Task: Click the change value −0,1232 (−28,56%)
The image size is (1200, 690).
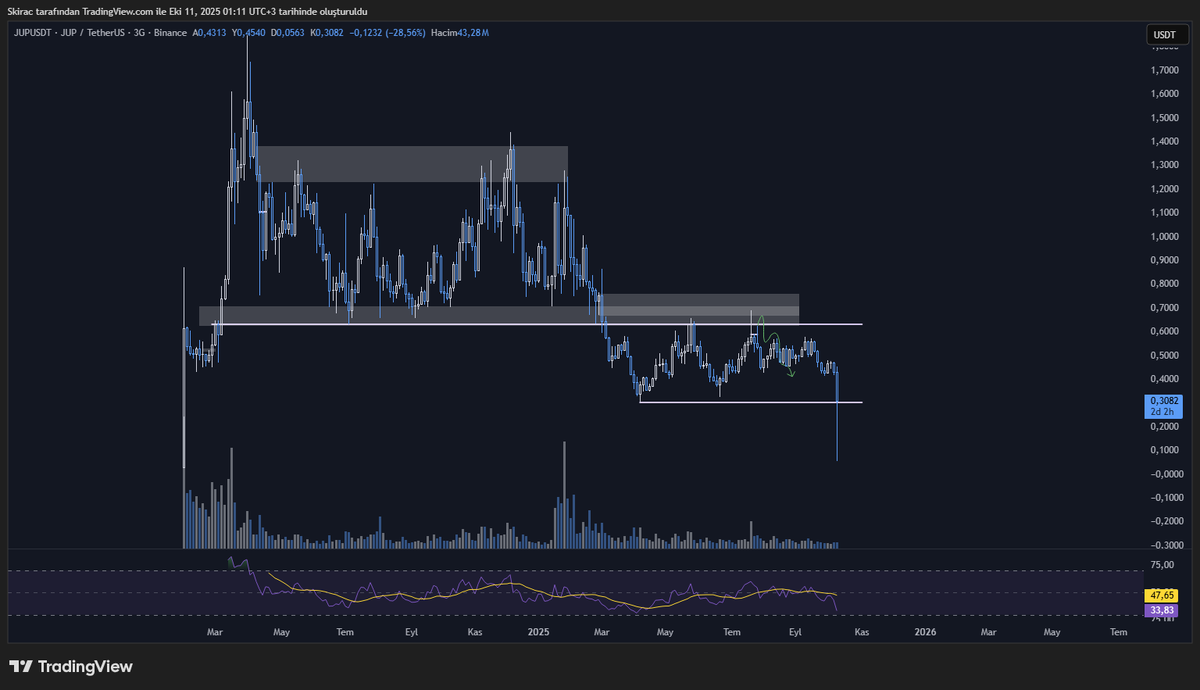Action: pyautogui.click(x=387, y=33)
